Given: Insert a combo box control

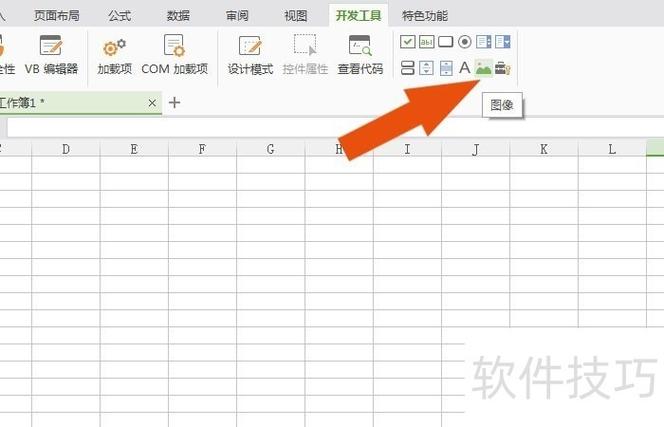Looking at the screenshot, I should (x=503, y=42).
